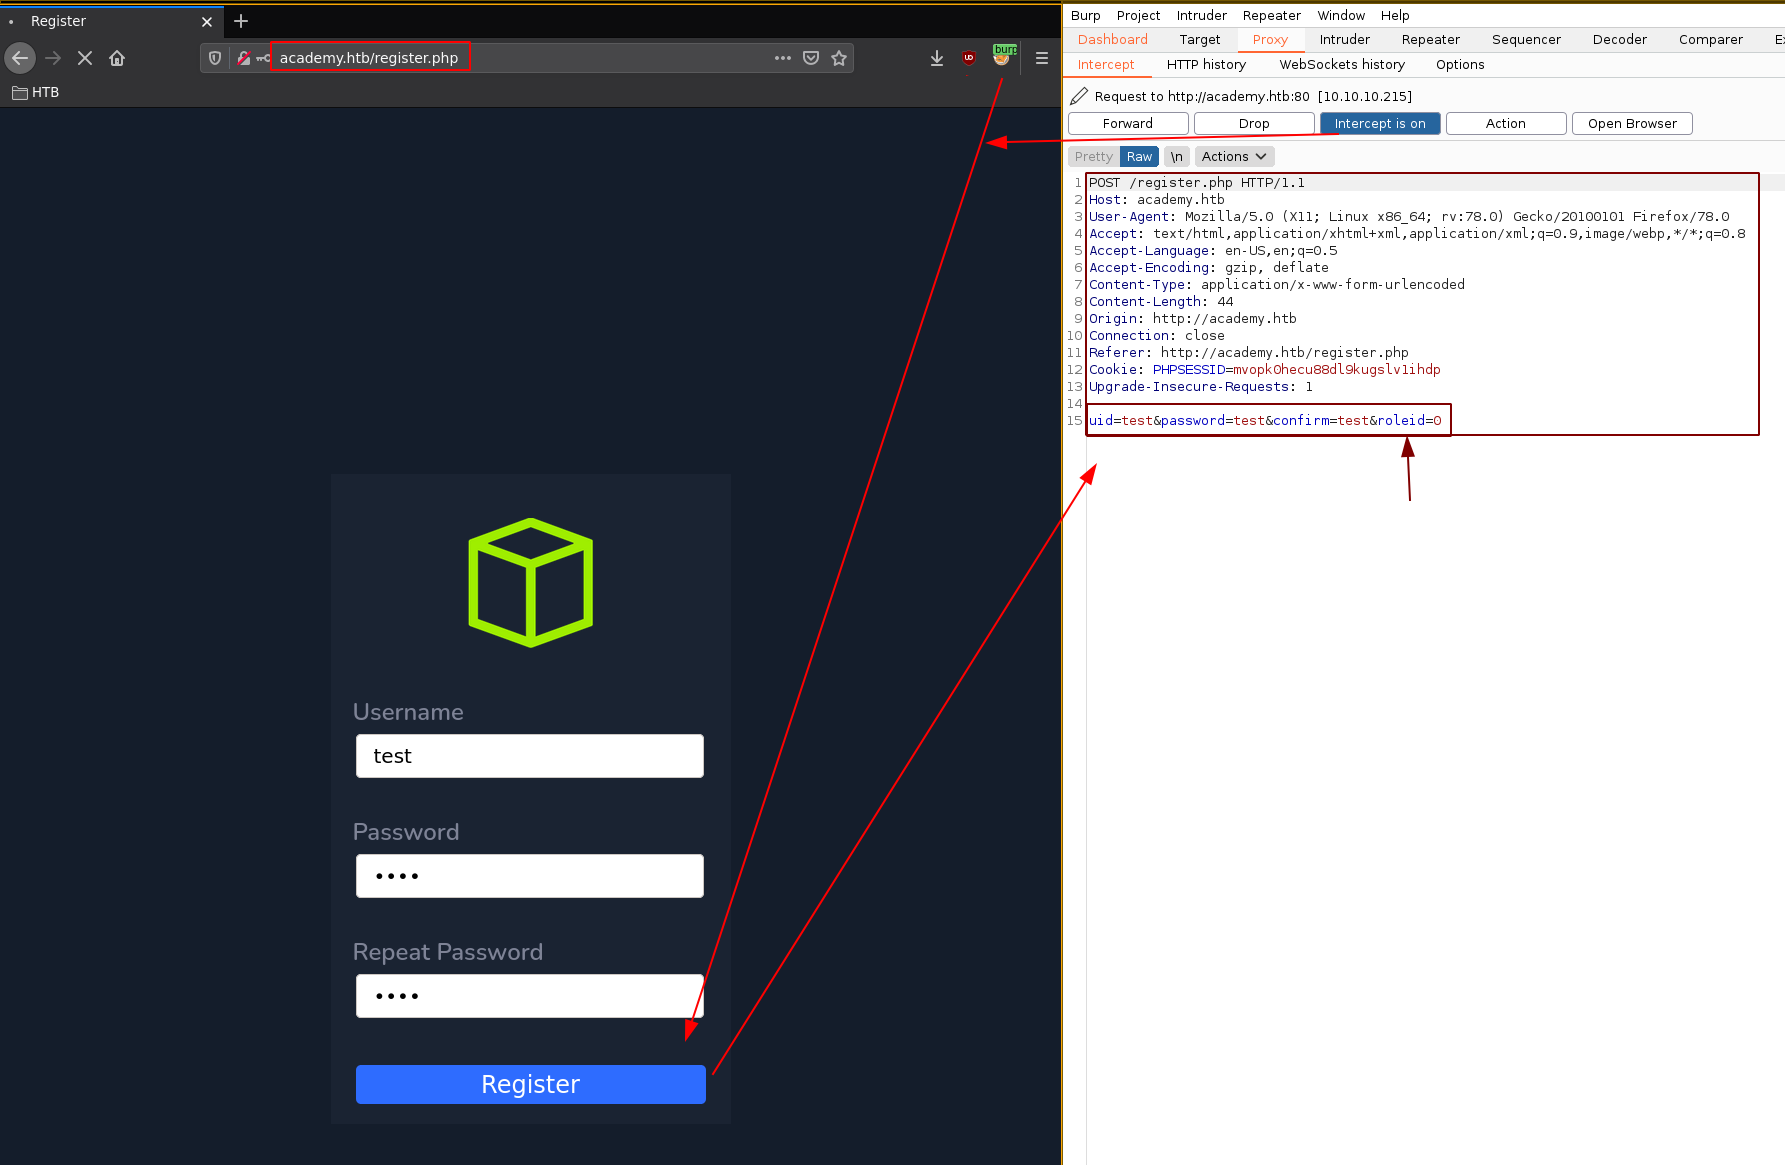Drop the intercepted request
The image size is (1785, 1165).
pos(1254,123)
